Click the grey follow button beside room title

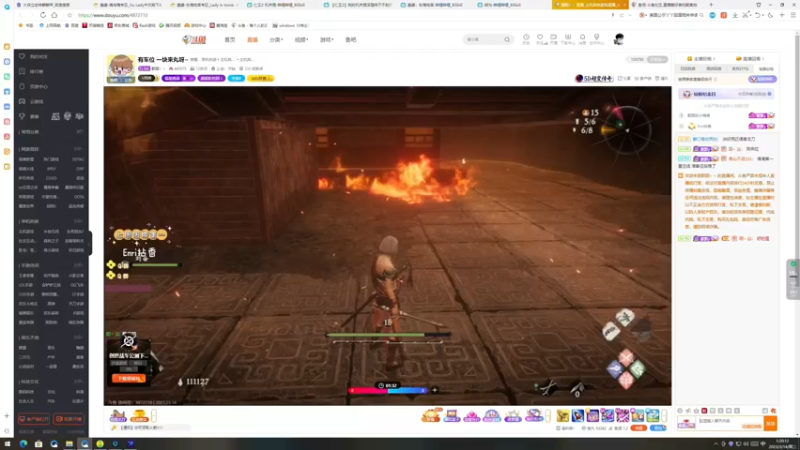(657, 60)
